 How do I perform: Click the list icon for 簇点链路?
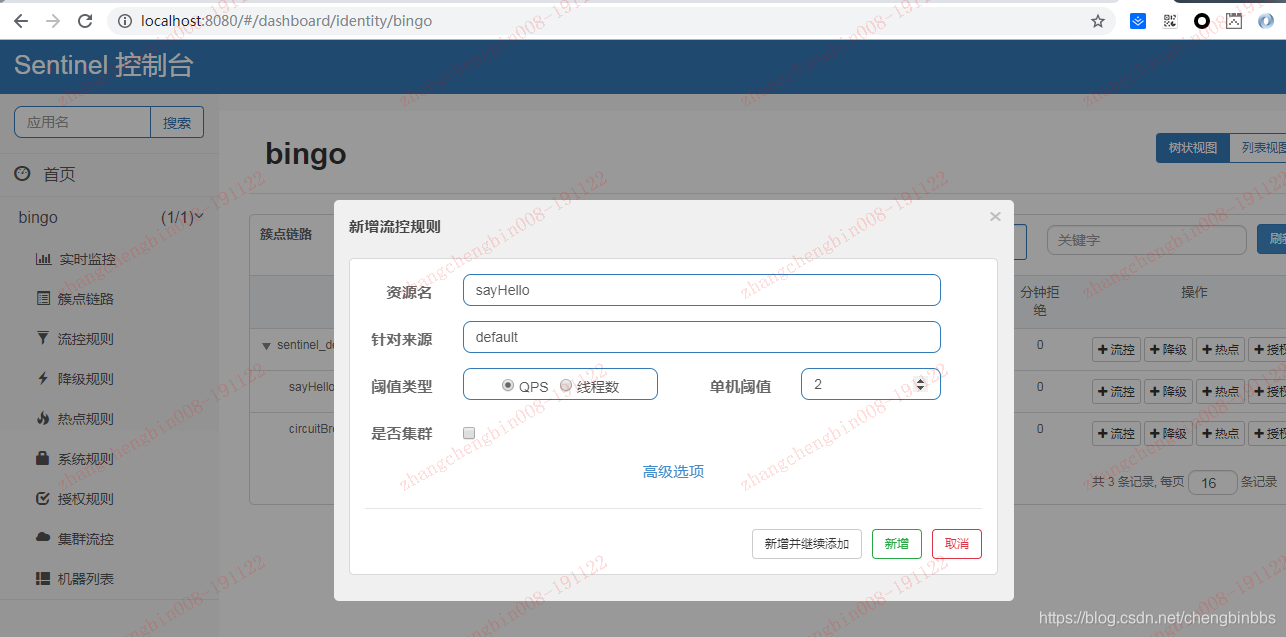point(43,298)
